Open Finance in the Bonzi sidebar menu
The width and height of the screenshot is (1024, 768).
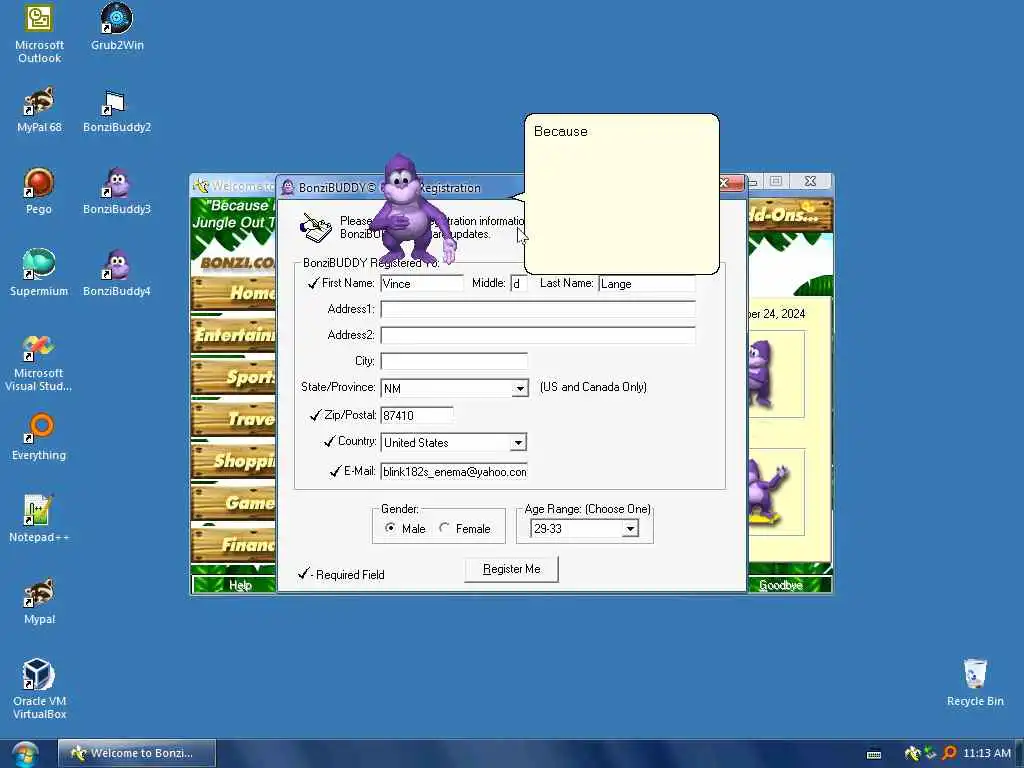233,544
